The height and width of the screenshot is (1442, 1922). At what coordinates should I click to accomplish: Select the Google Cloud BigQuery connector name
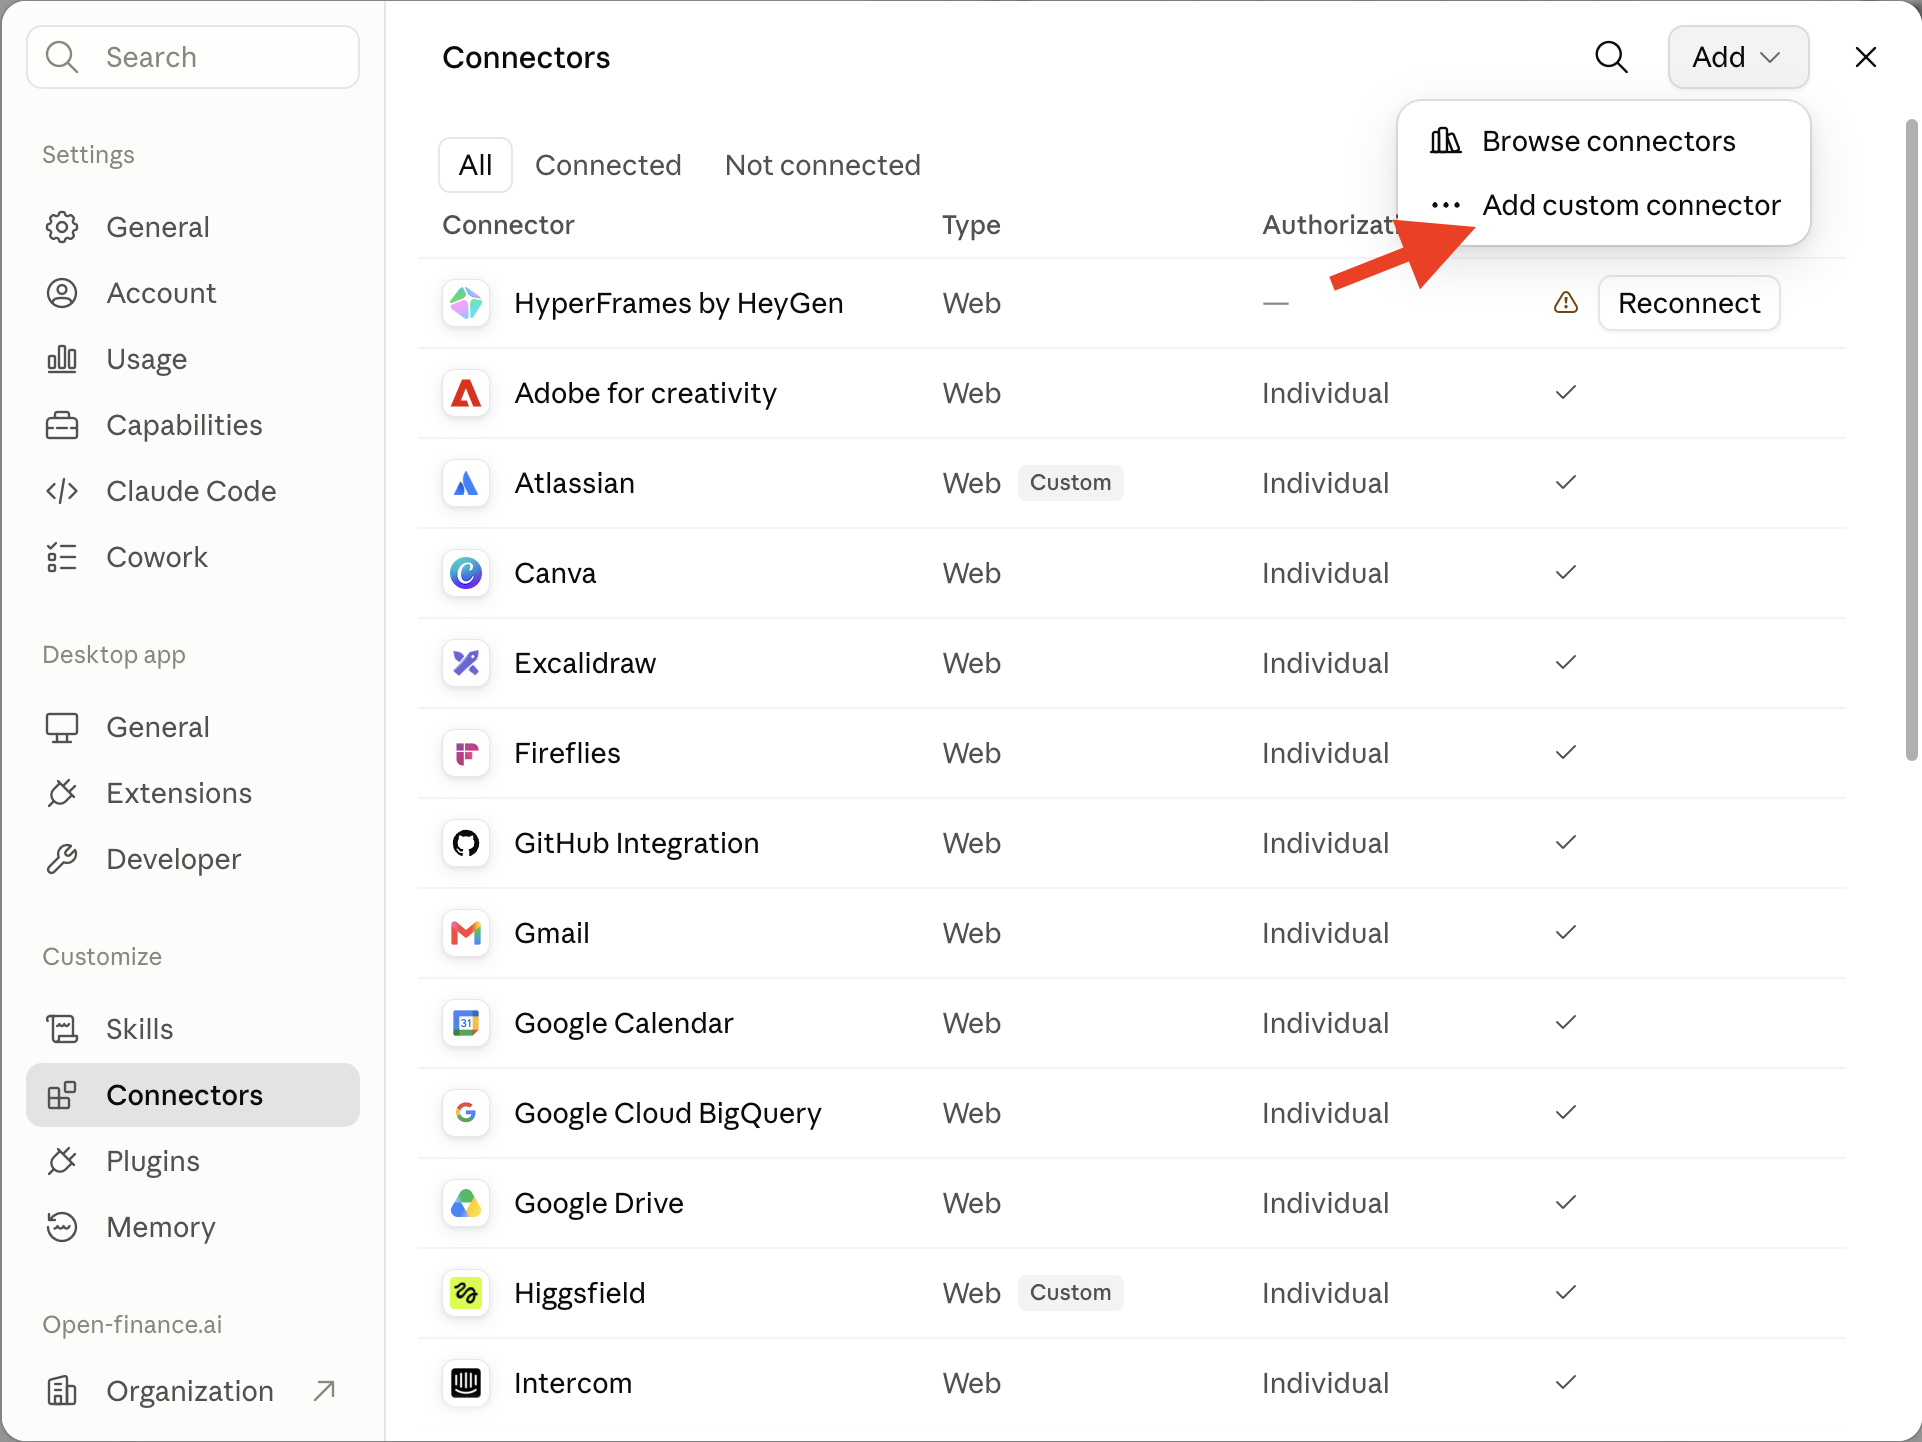tap(668, 1113)
